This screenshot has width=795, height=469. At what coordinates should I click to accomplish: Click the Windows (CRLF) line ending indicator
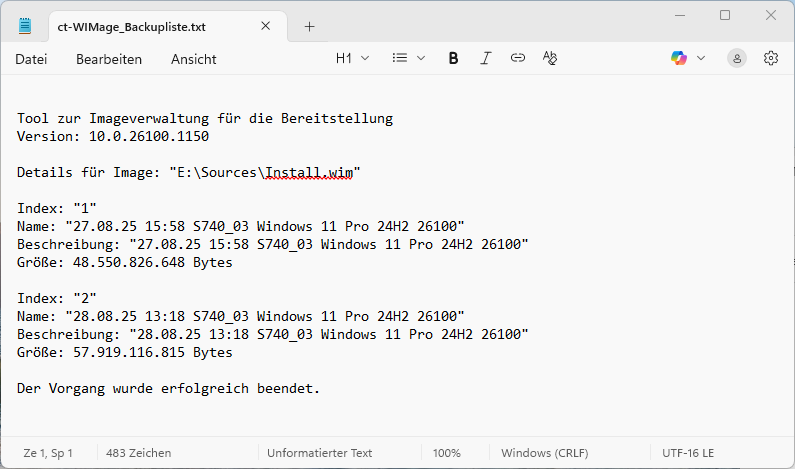[554, 453]
